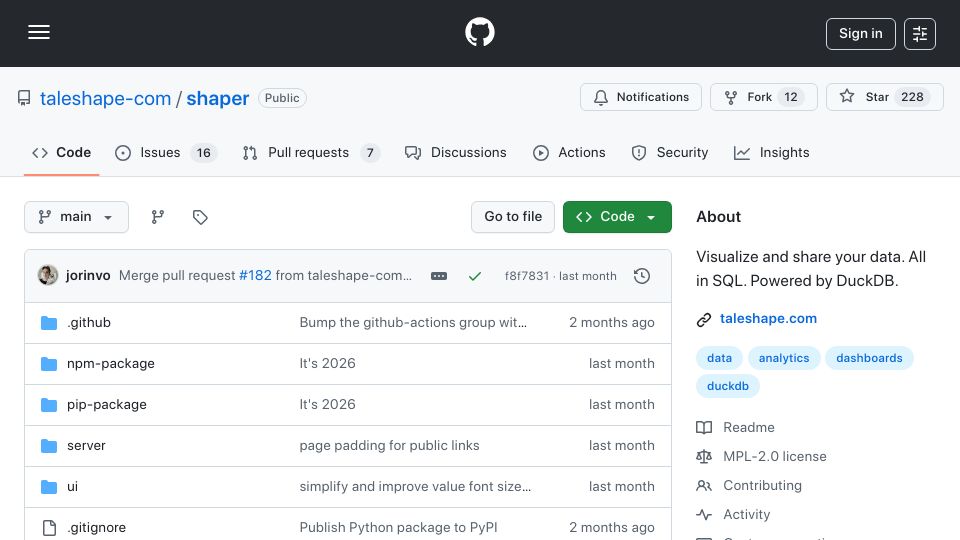Click the Issues count badge 16
The width and height of the screenshot is (960, 540).
[x=203, y=153]
